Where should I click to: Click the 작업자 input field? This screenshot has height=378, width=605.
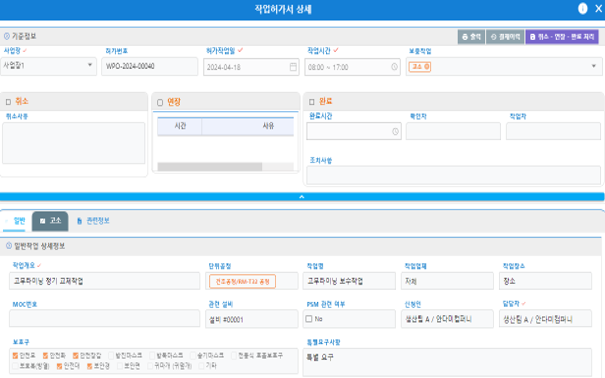click(x=553, y=131)
